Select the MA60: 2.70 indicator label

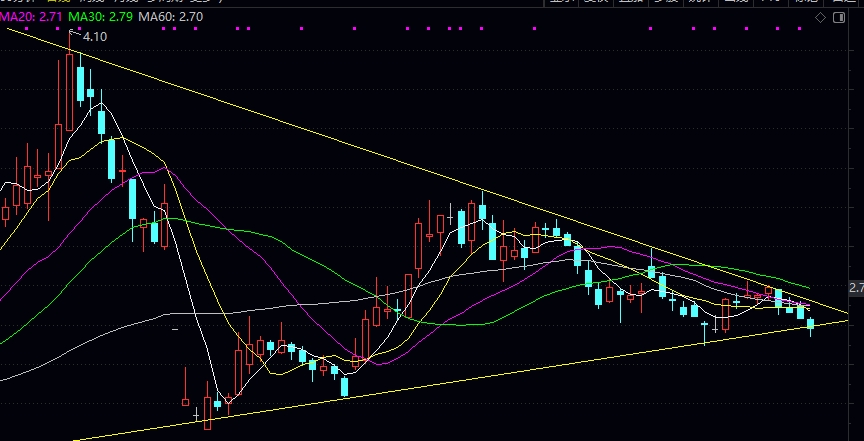pyautogui.click(x=170, y=17)
